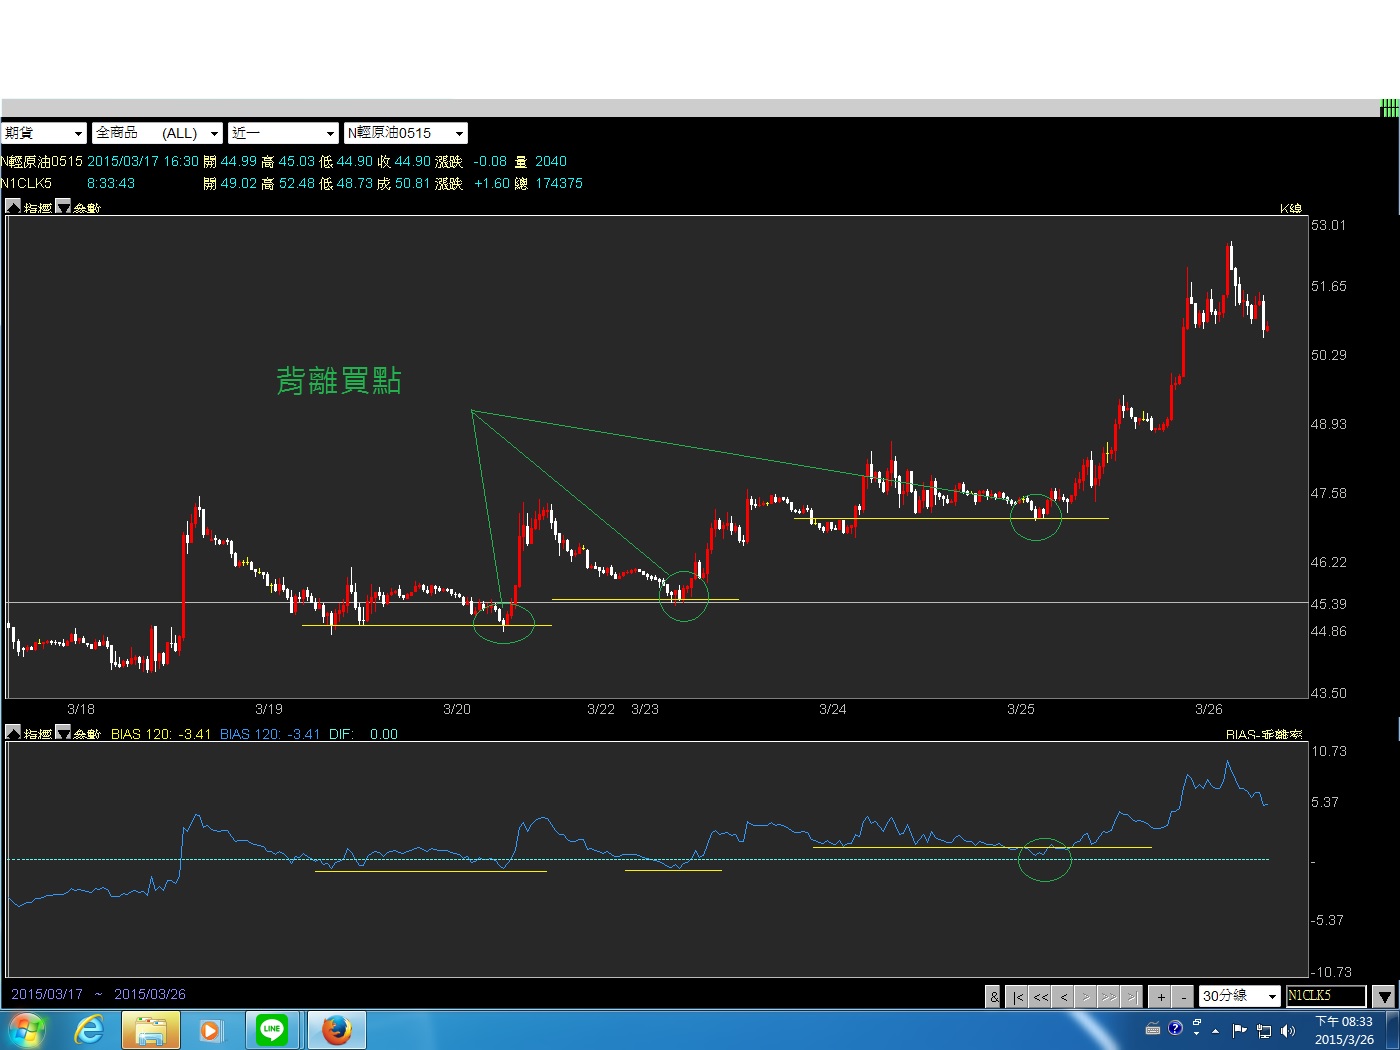Screen dimensions: 1400x1050
Task: Click the 漲跌 +1.60 change value
Action: (x=473, y=183)
